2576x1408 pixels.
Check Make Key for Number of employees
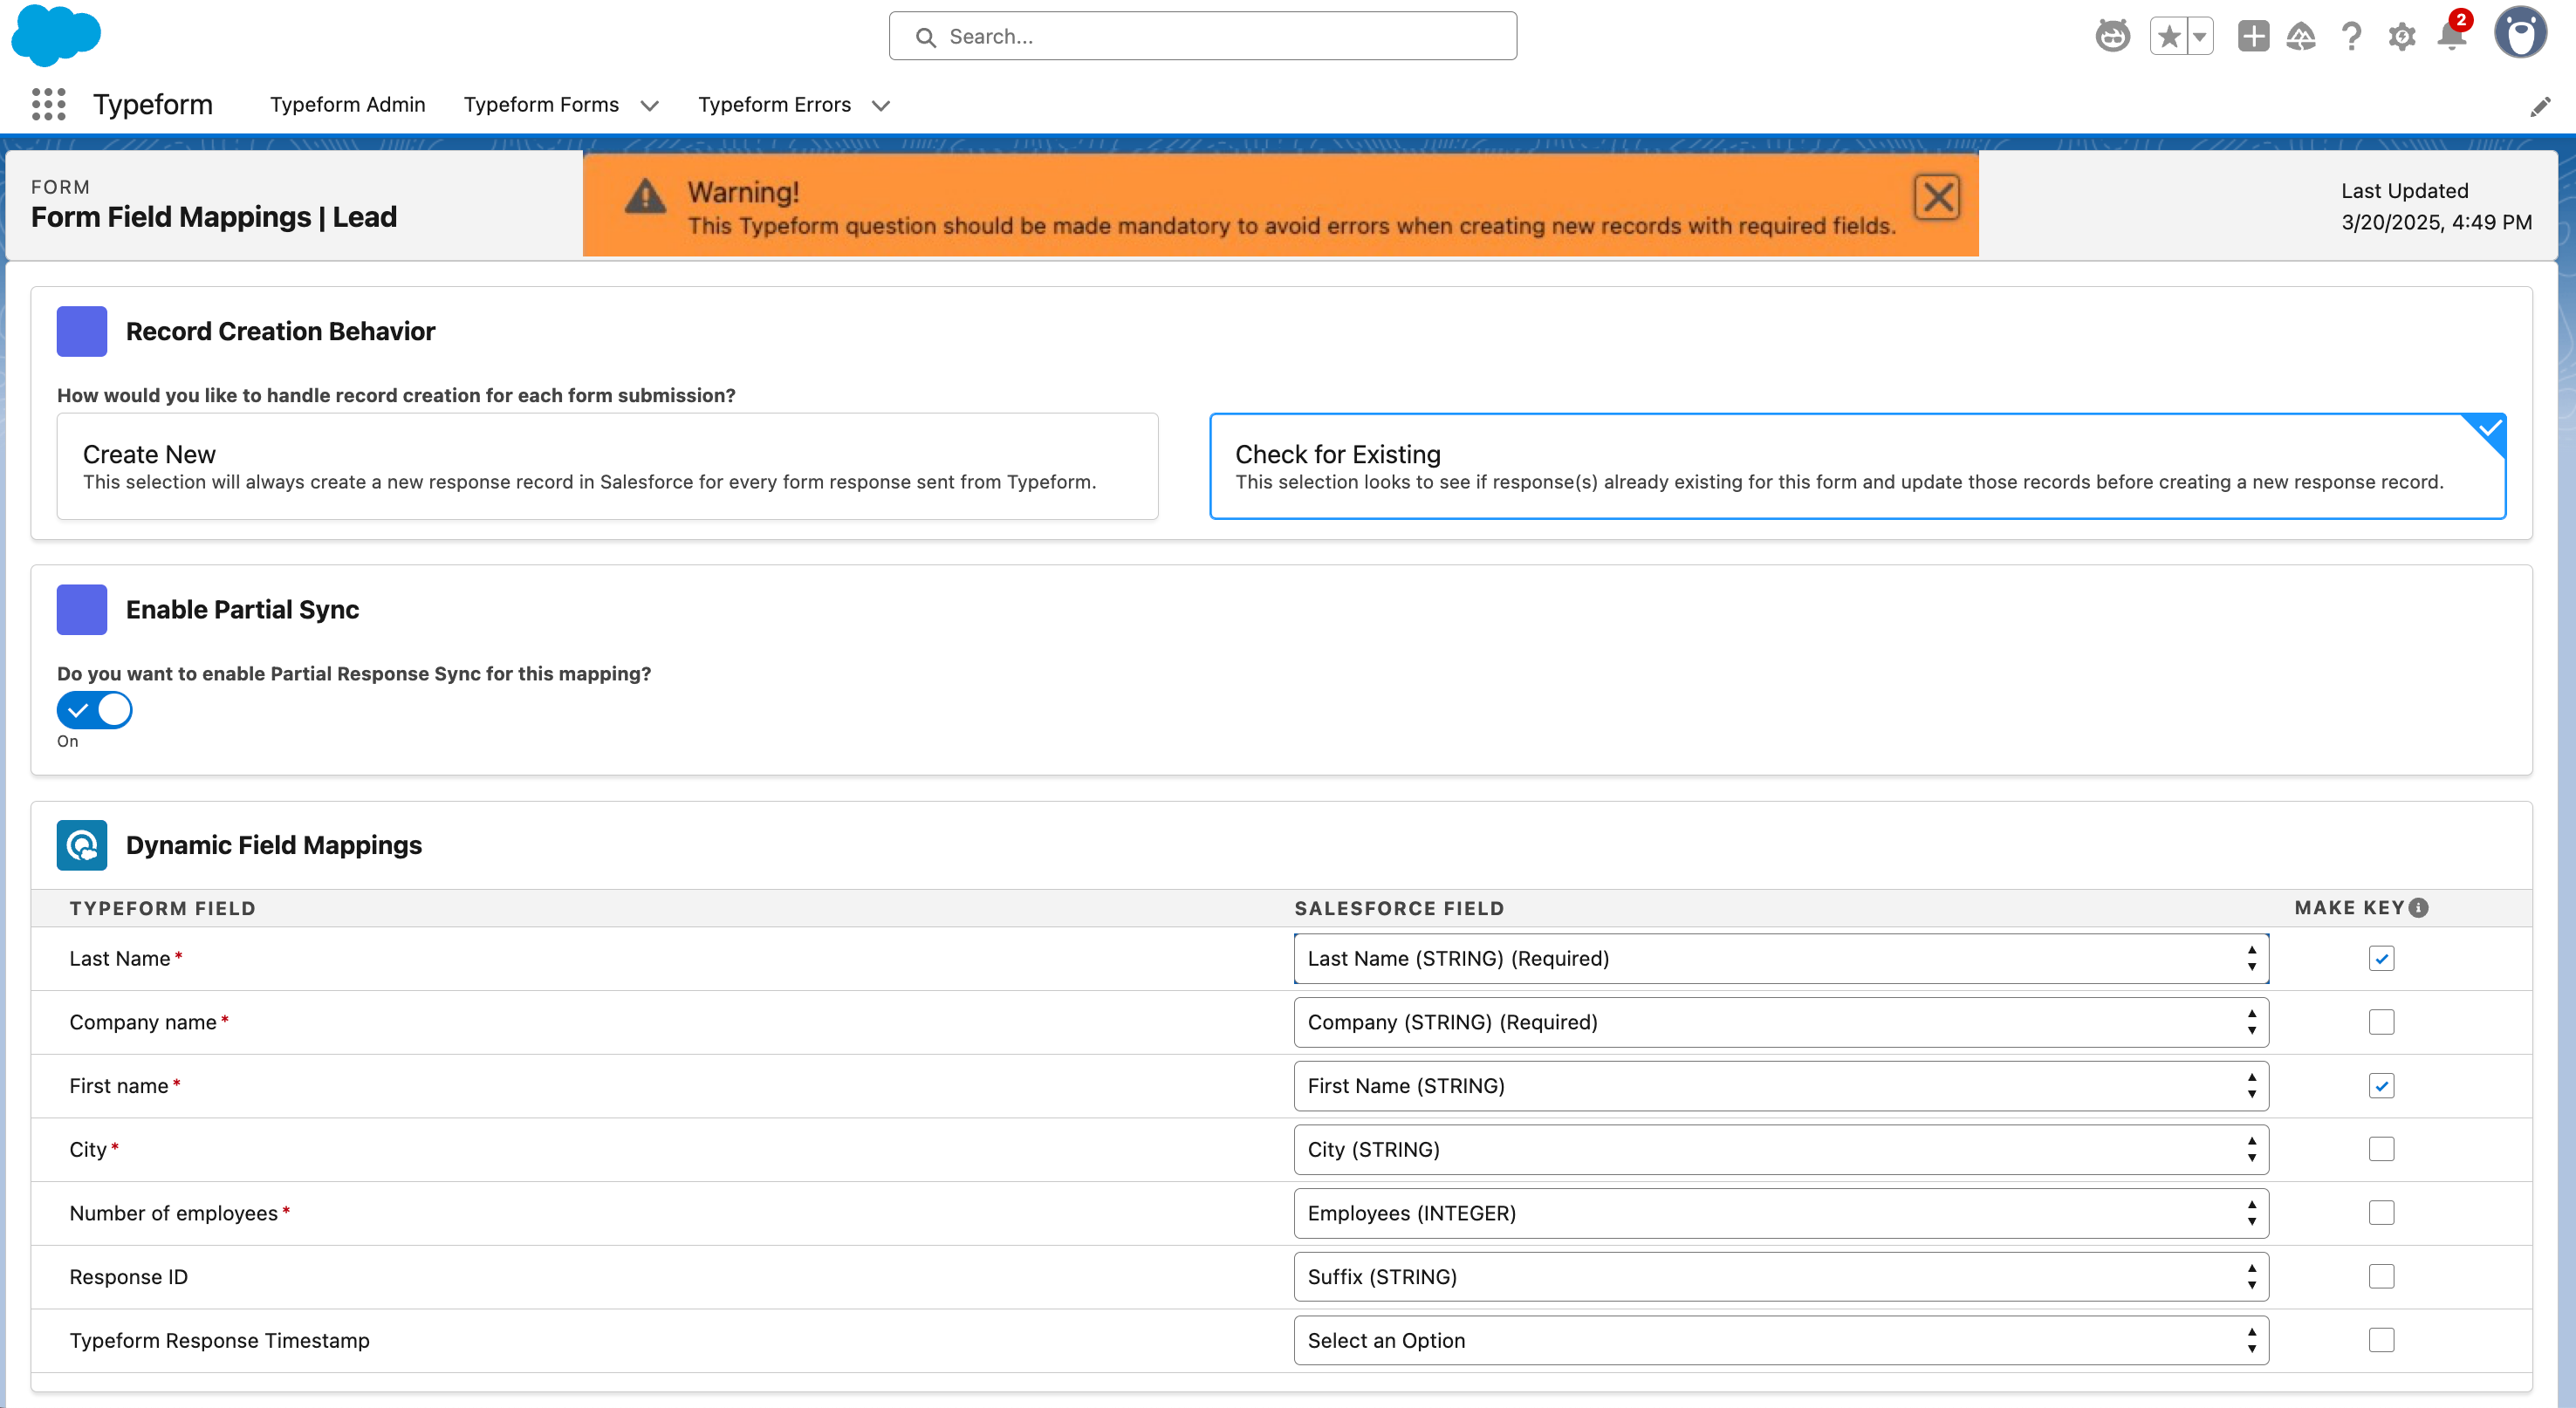tap(2381, 1213)
